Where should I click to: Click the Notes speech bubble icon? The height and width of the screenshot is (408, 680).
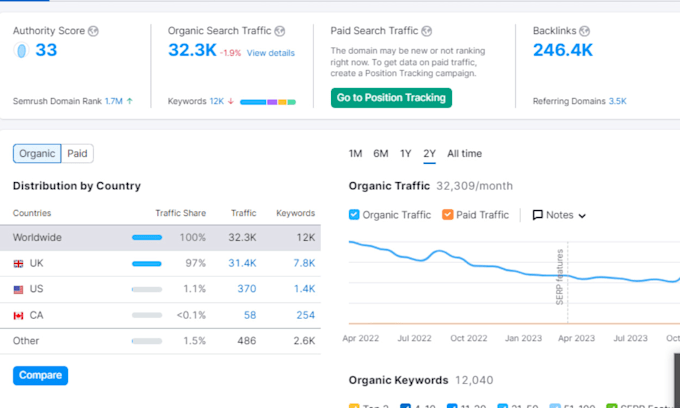[x=537, y=215]
